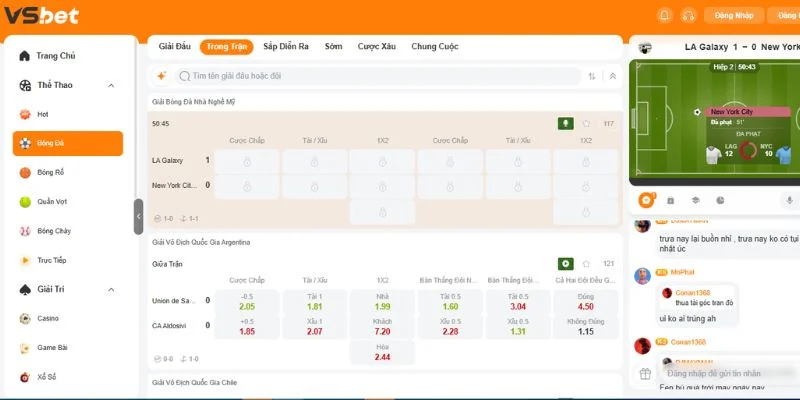Bet Đúng both teams score 4.50
Screen dimensions: 800x400
586,302
